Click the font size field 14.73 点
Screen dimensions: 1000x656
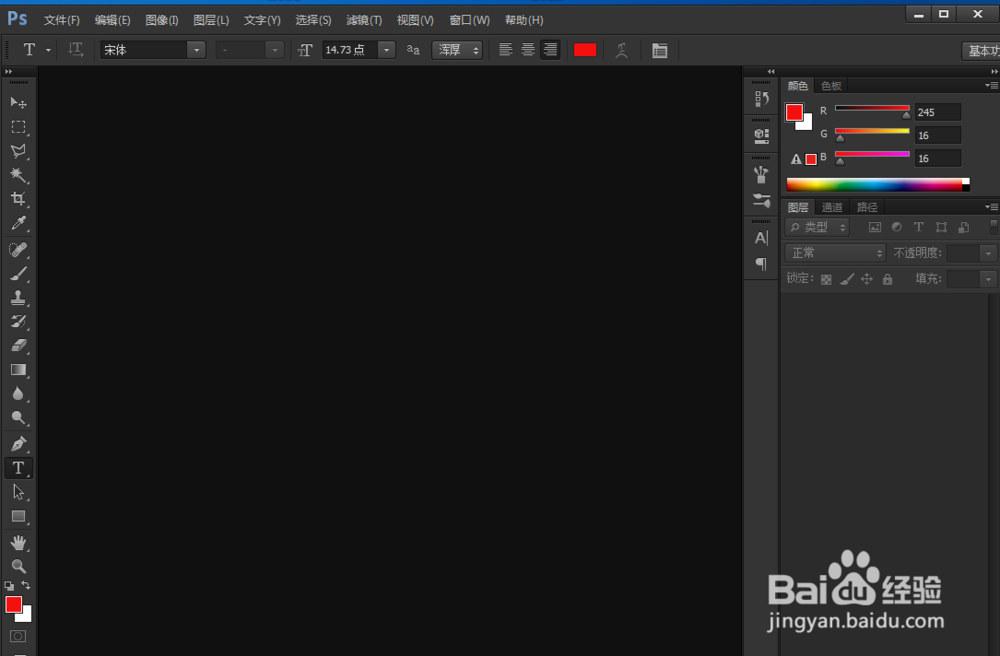350,50
